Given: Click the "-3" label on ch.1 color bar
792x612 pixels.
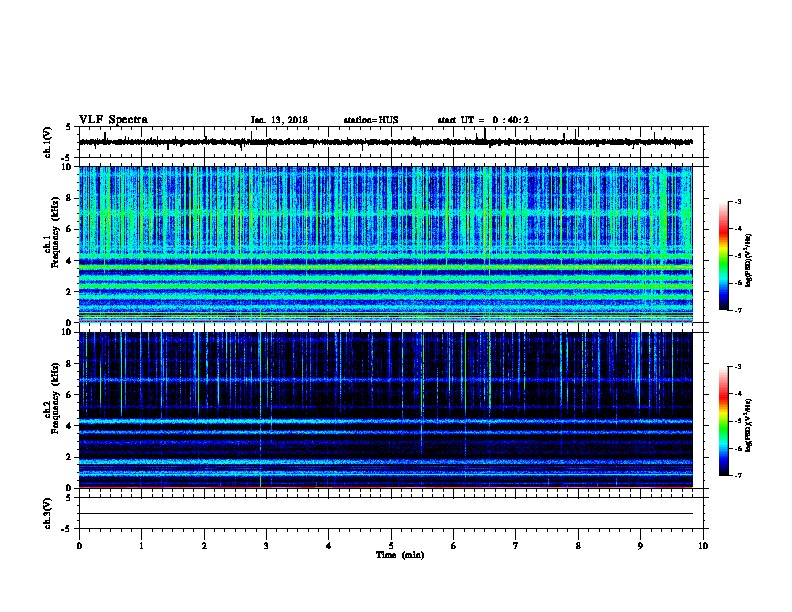Looking at the screenshot, I should (x=737, y=201).
